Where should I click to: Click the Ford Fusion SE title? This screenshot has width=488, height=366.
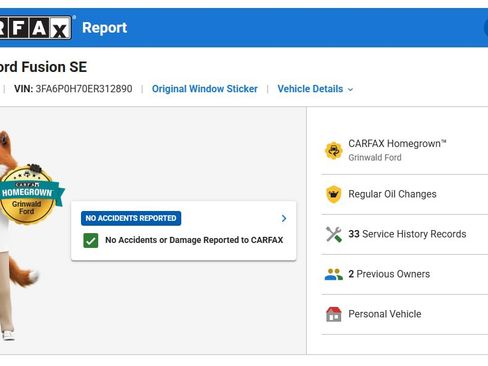click(43, 67)
